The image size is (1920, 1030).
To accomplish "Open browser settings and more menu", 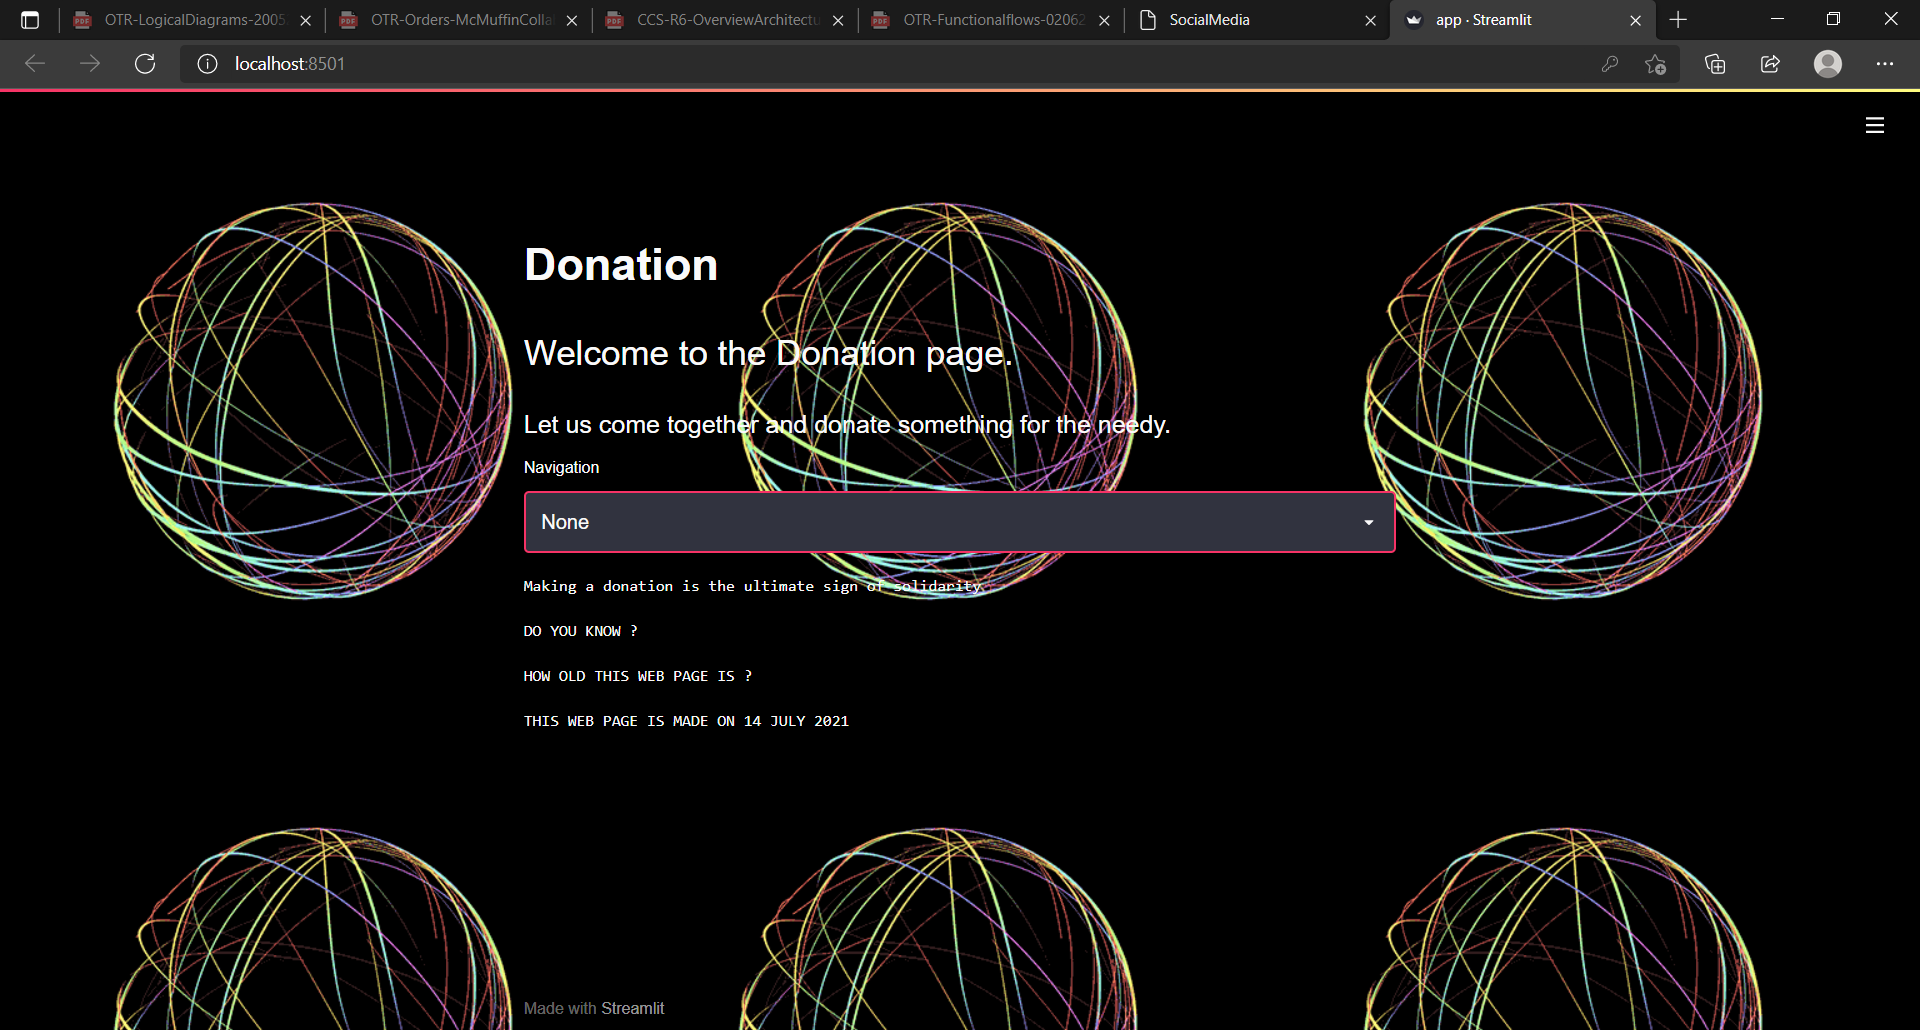I will pos(1885,64).
